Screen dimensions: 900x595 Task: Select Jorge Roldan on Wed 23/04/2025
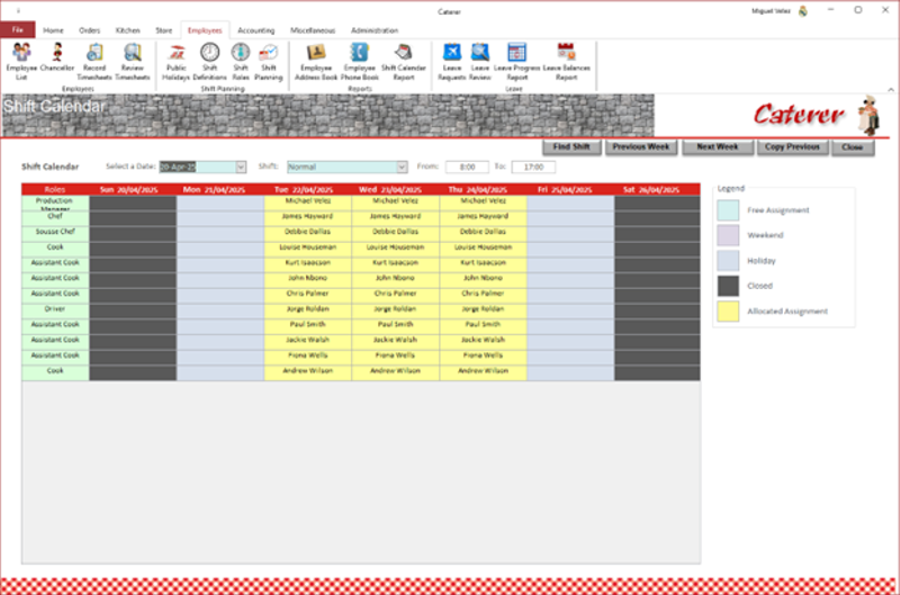395,311
